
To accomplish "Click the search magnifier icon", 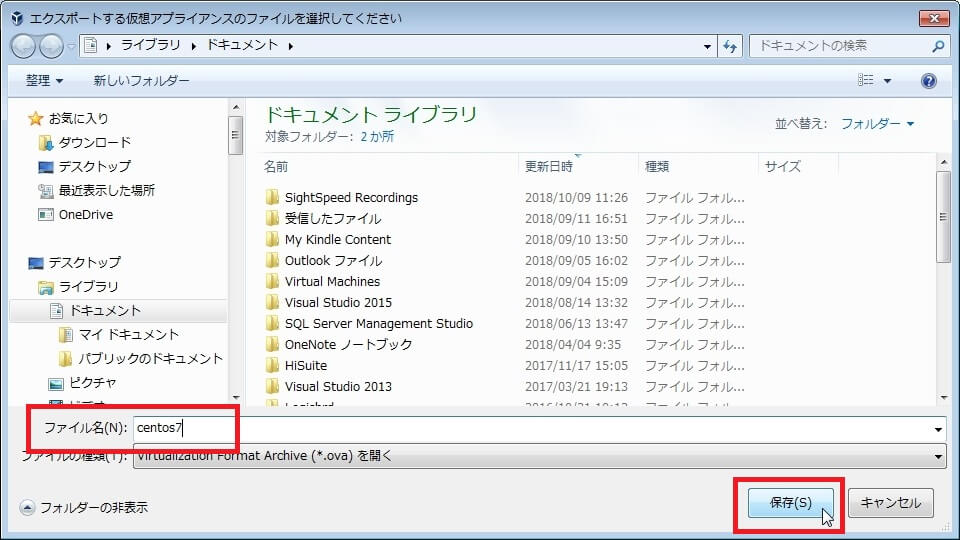I will (938, 46).
